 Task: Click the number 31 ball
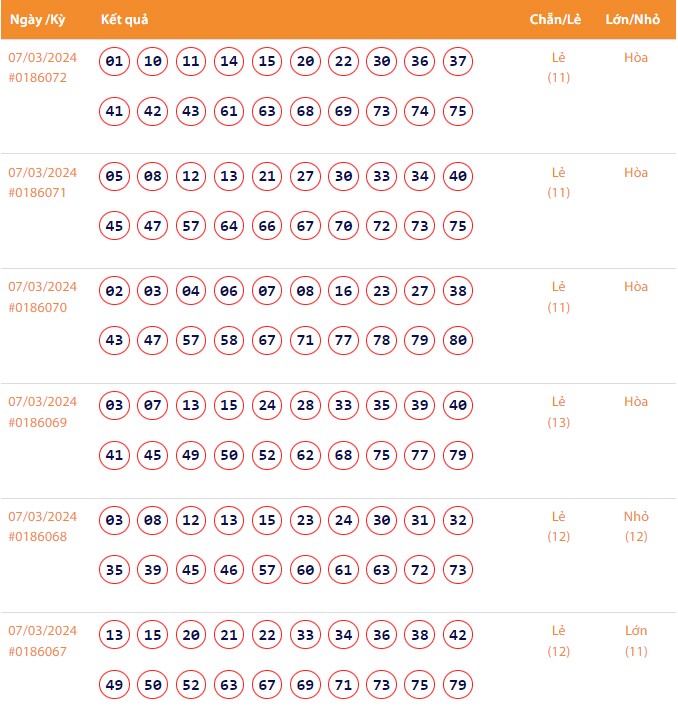[420, 521]
